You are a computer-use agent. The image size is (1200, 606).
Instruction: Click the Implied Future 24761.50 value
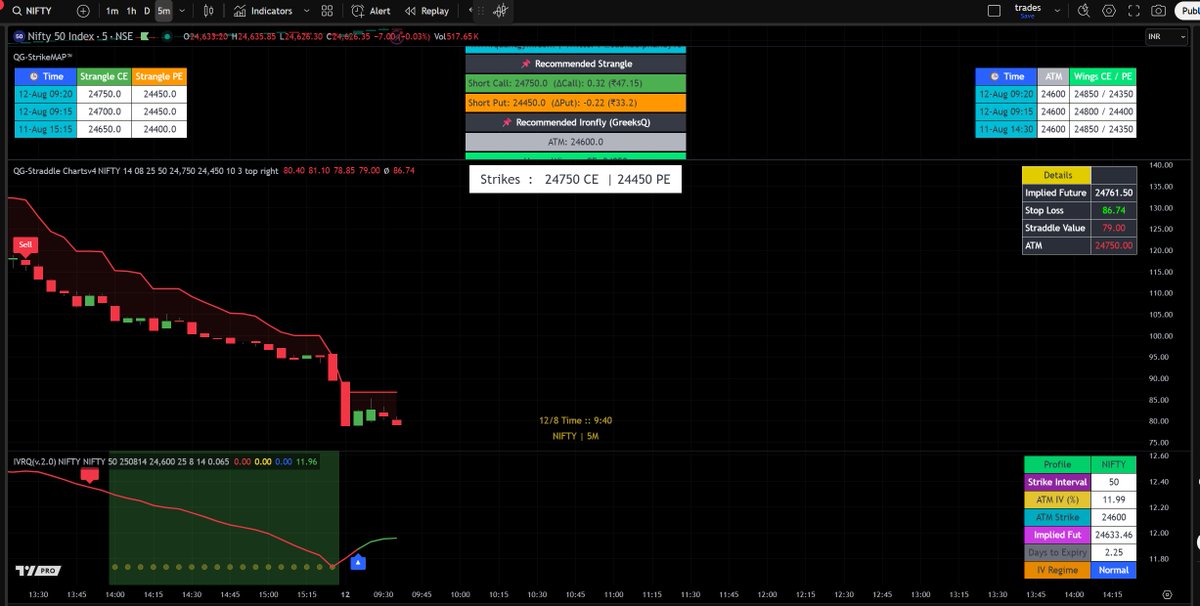click(1114, 193)
